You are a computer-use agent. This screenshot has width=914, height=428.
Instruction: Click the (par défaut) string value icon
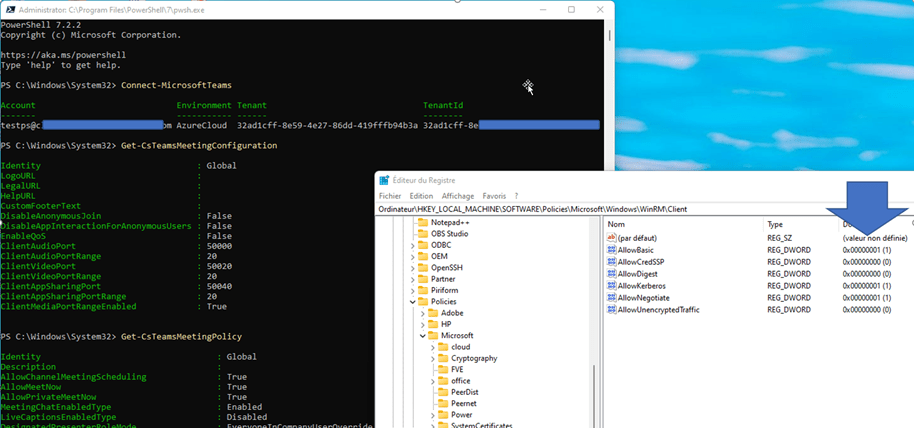pyautogui.click(x=612, y=238)
